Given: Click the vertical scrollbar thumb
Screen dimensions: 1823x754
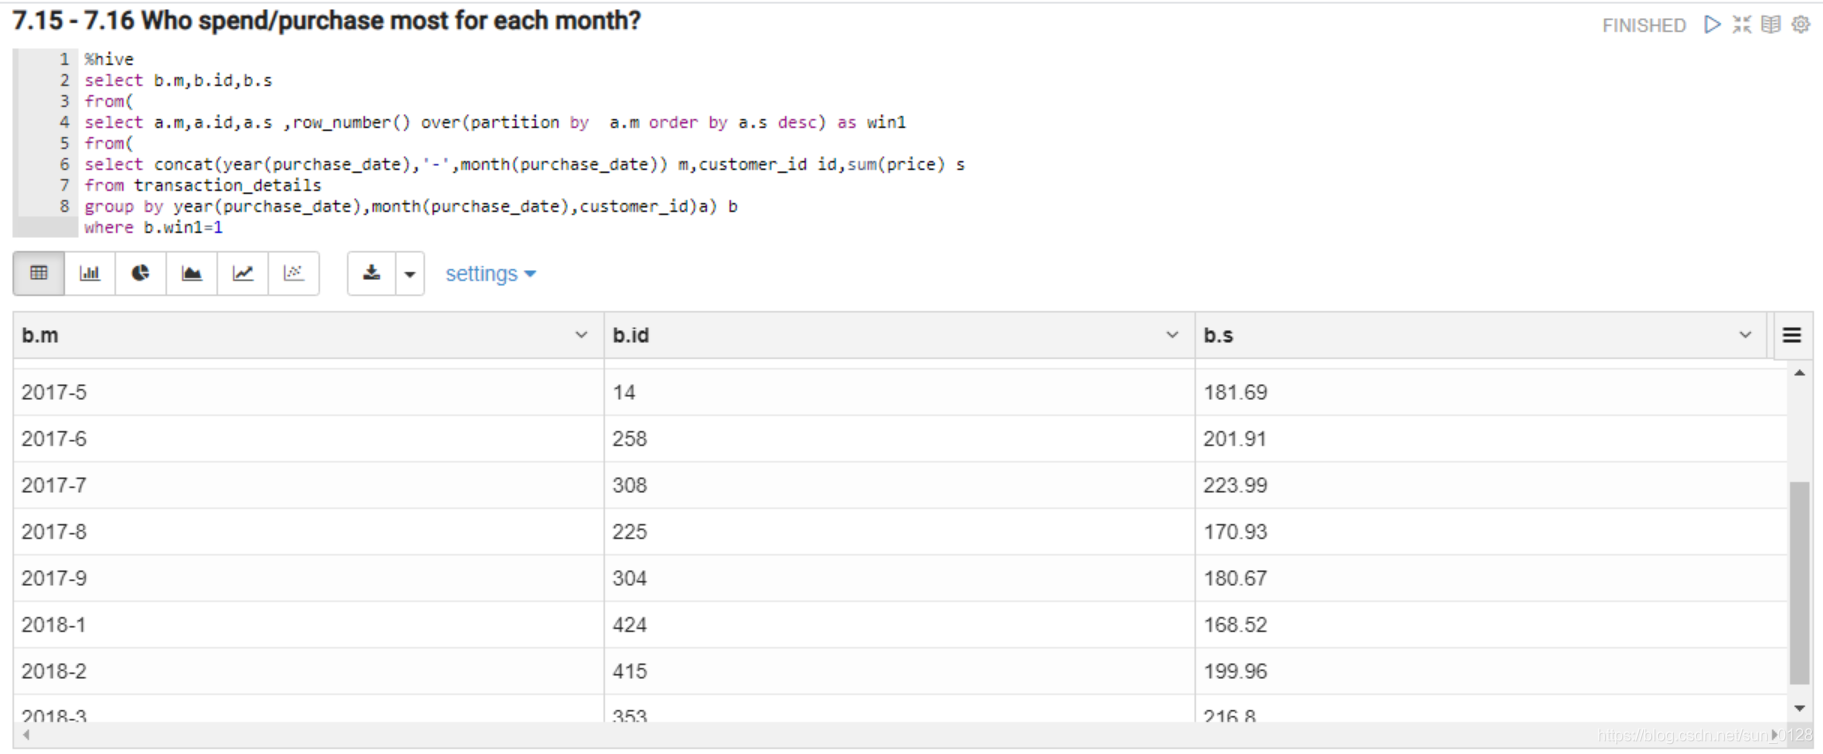Looking at the screenshot, I should [1799, 583].
